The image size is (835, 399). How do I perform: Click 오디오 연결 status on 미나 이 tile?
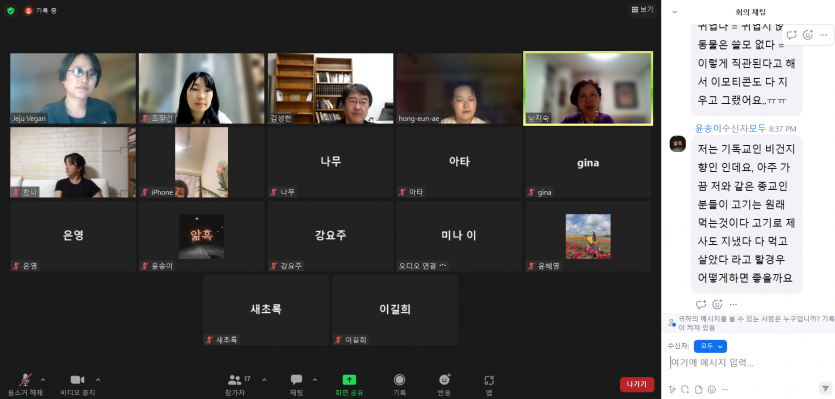click(423, 266)
